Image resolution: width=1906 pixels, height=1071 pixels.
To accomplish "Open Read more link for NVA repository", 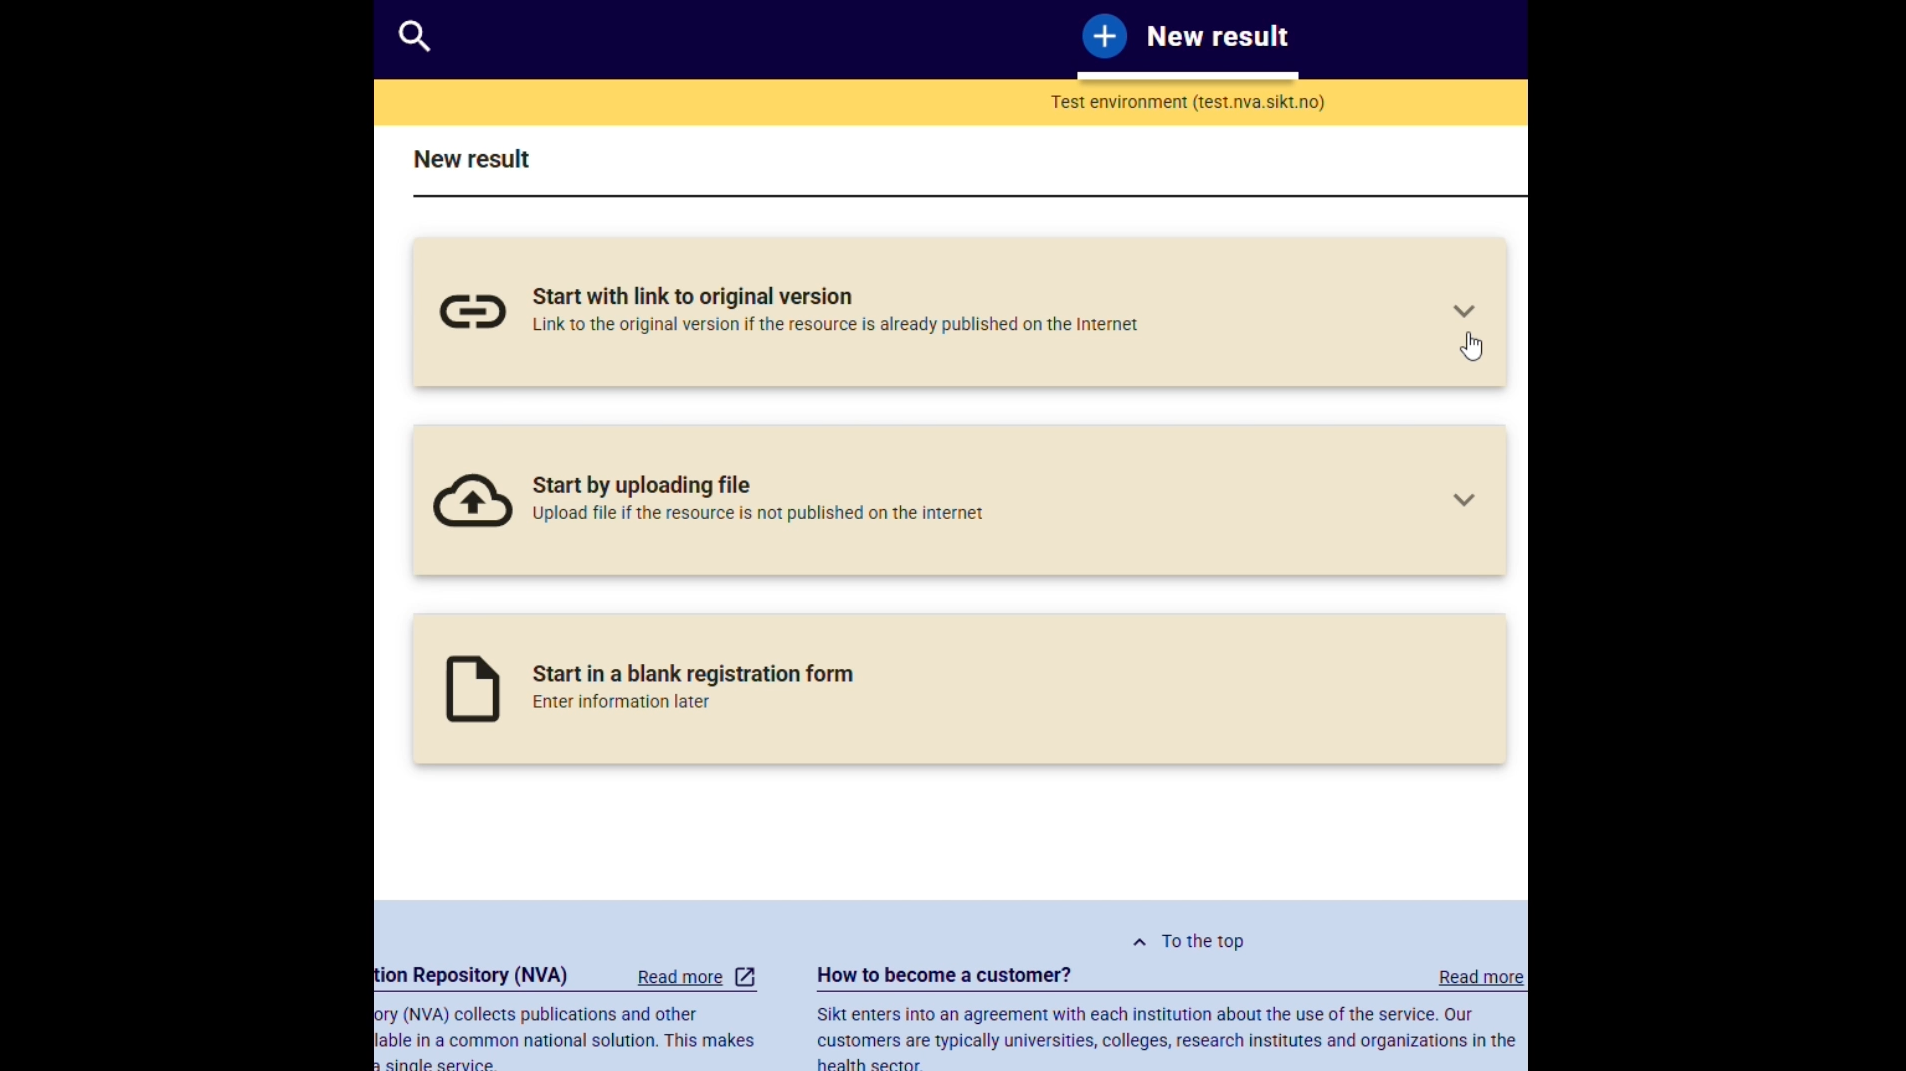I will (680, 978).
